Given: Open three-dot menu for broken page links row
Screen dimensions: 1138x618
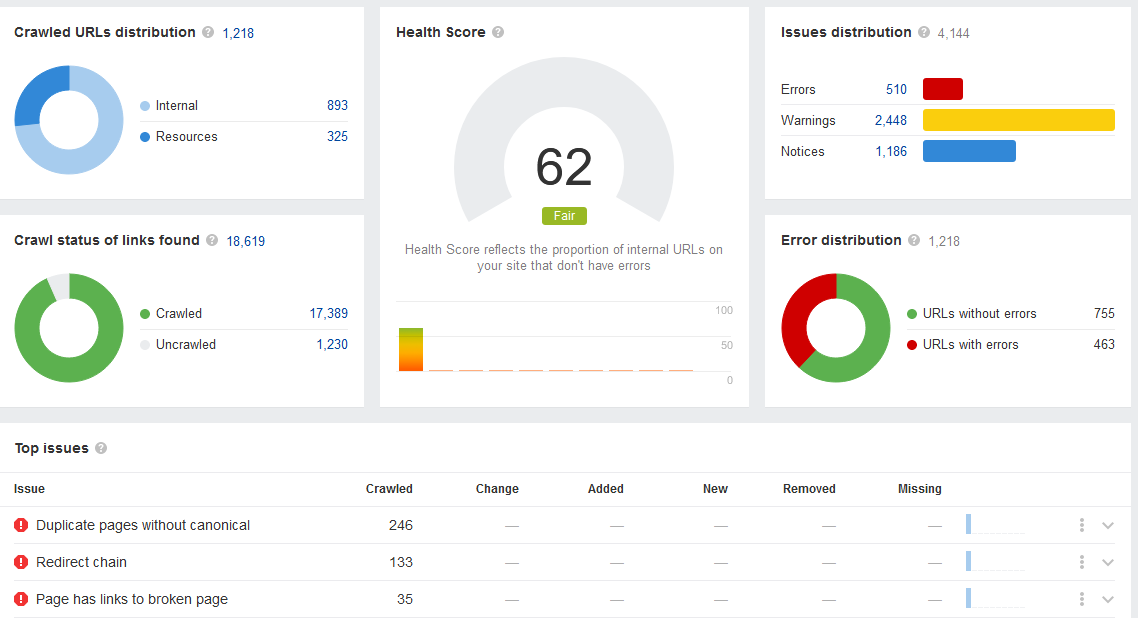Looking at the screenshot, I should 1081,599.
